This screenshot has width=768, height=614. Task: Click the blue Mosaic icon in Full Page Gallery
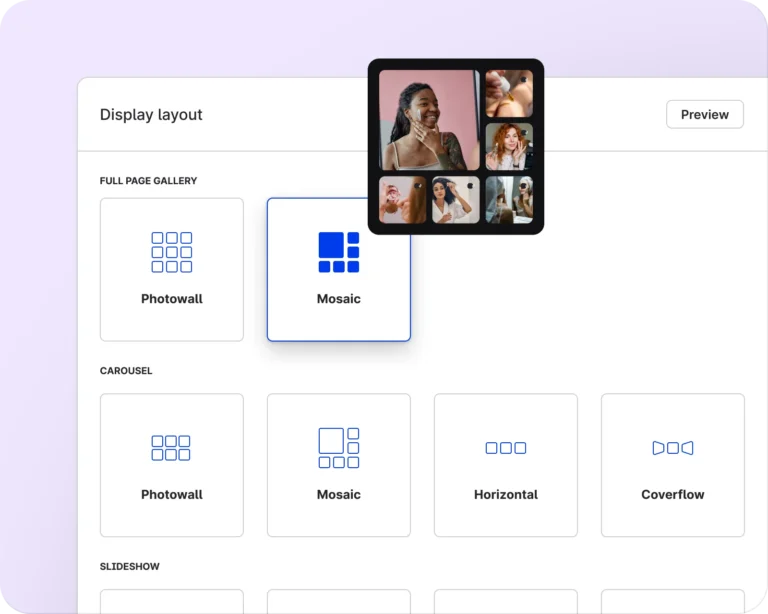click(338, 252)
